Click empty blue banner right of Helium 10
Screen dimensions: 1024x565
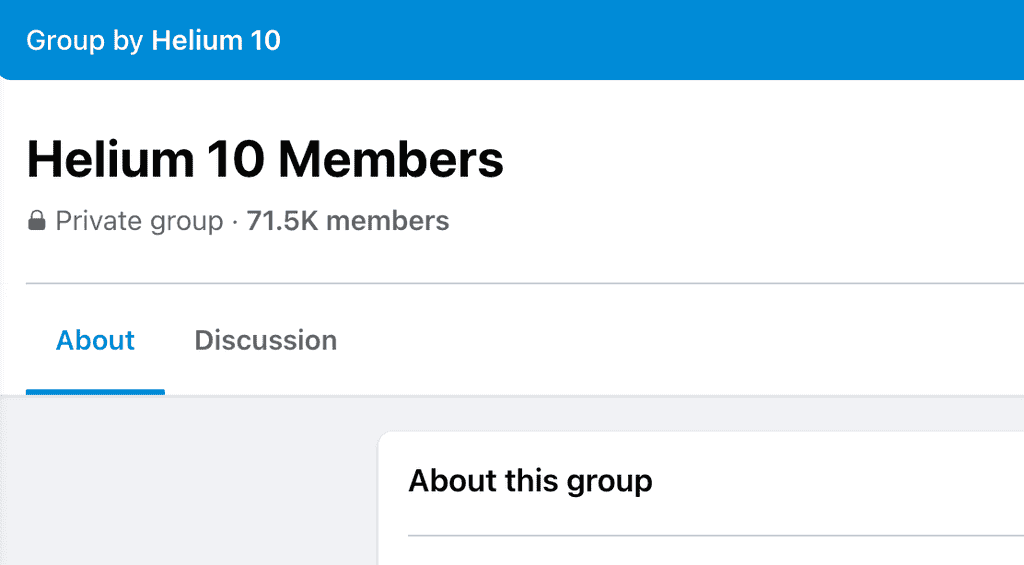point(653,40)
